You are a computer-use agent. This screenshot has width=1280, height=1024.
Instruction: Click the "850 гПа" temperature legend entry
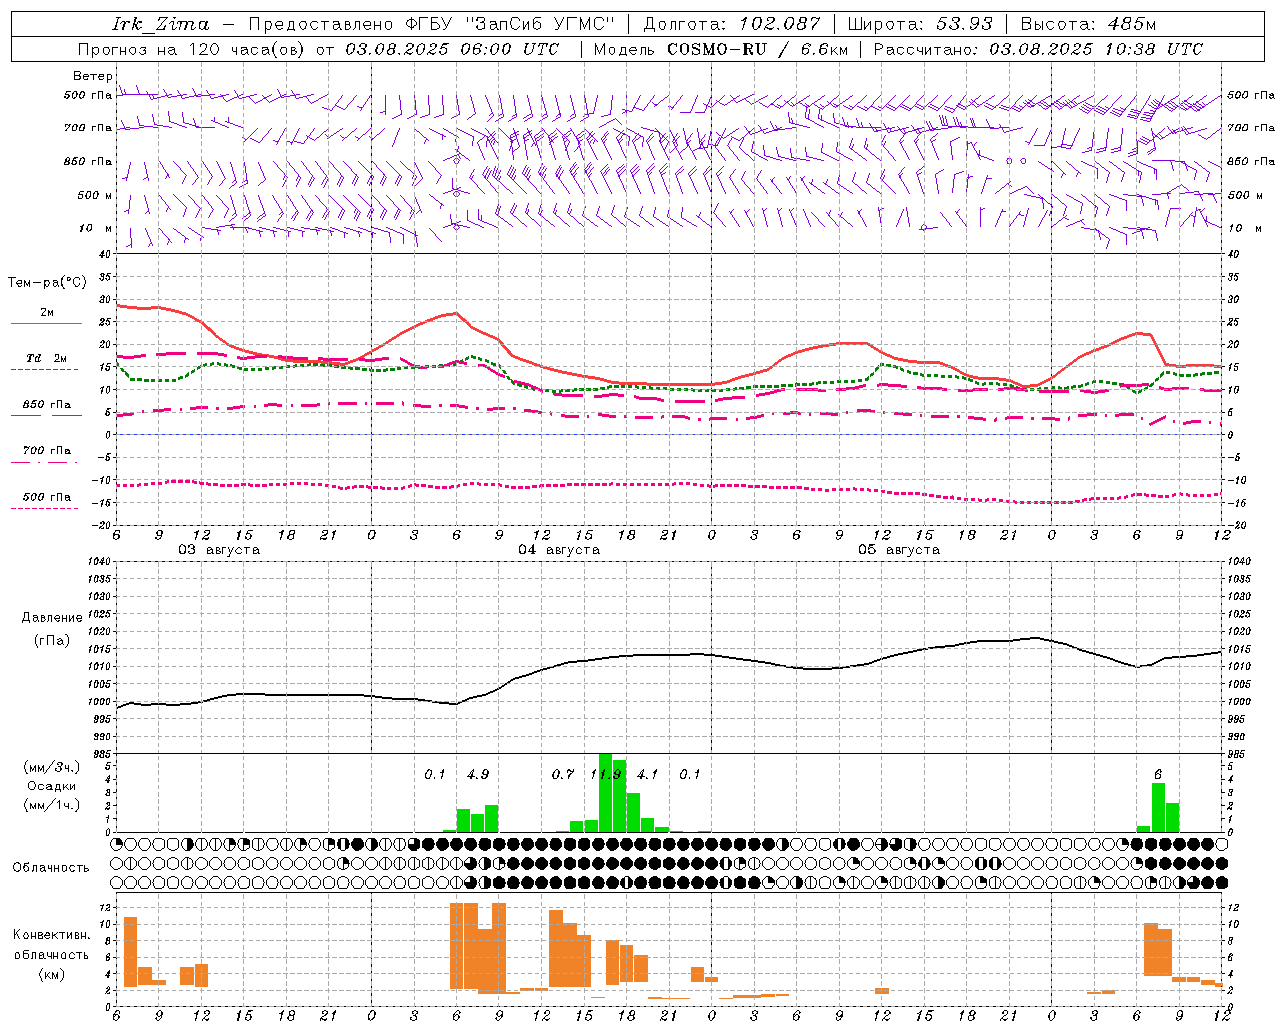click(x=46, y=405)
